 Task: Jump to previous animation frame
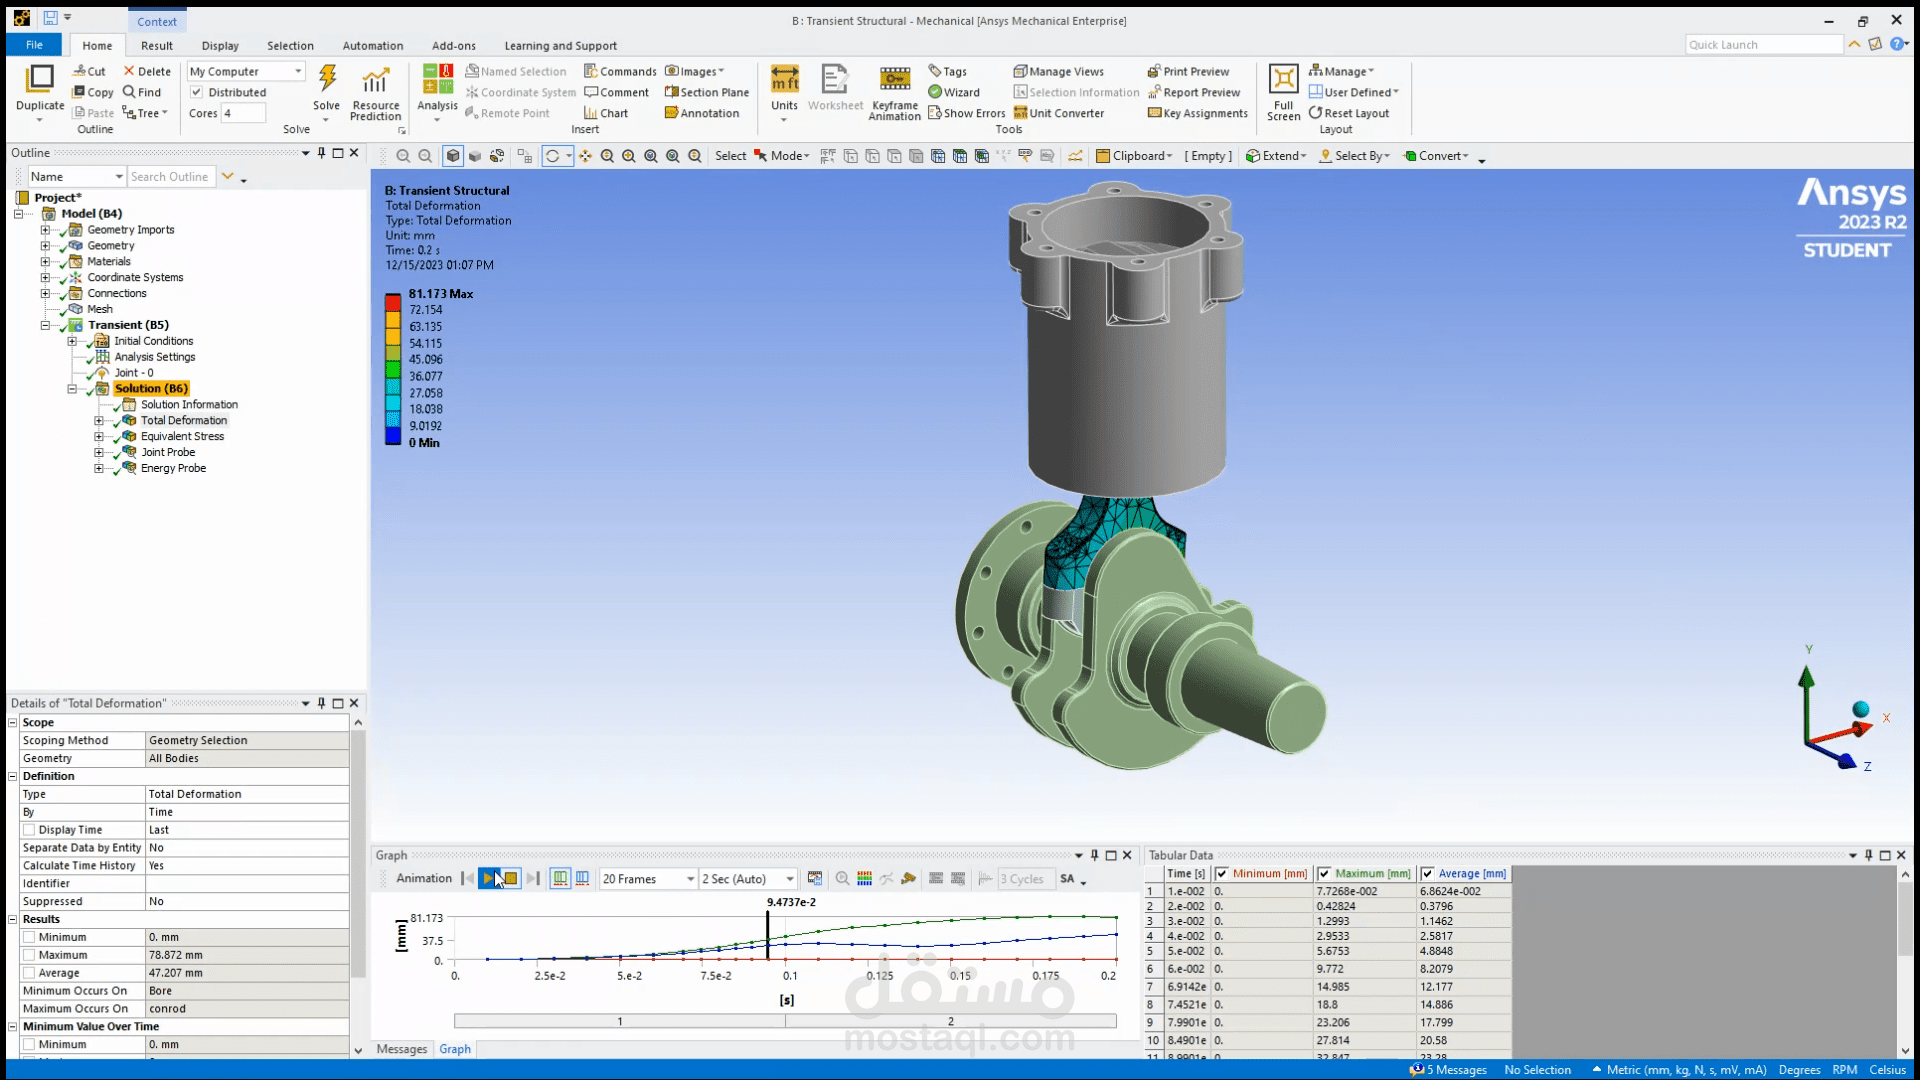[x=467, y=879]
